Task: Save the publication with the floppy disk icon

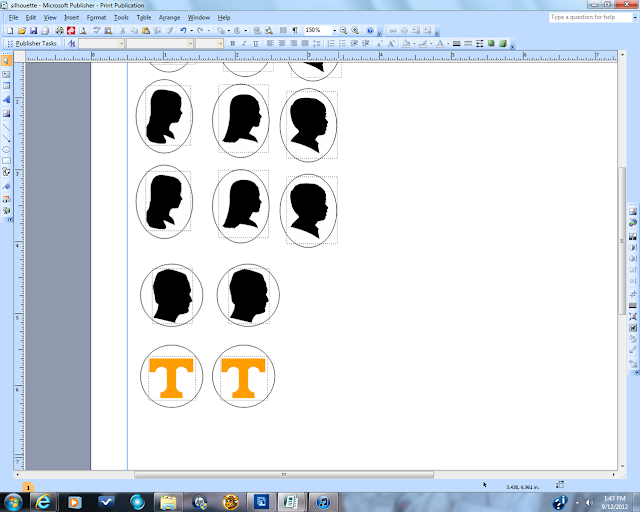Action: pos(33,31)
